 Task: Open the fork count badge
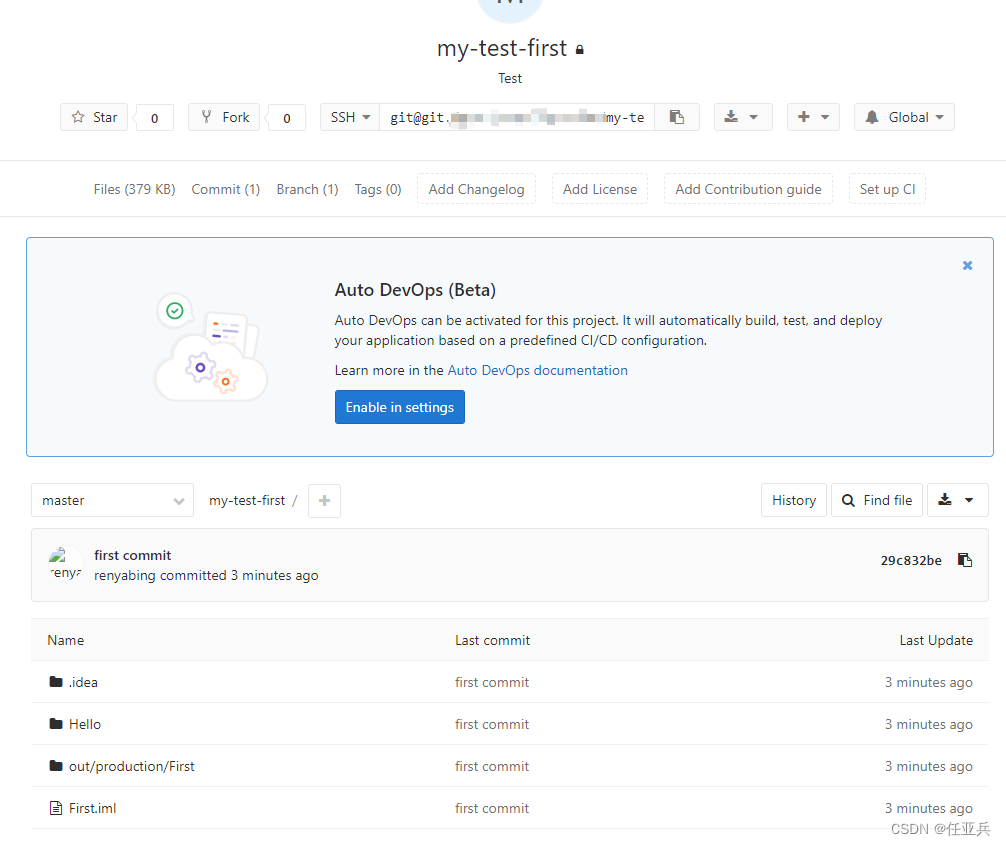click(x=287, y=118)
